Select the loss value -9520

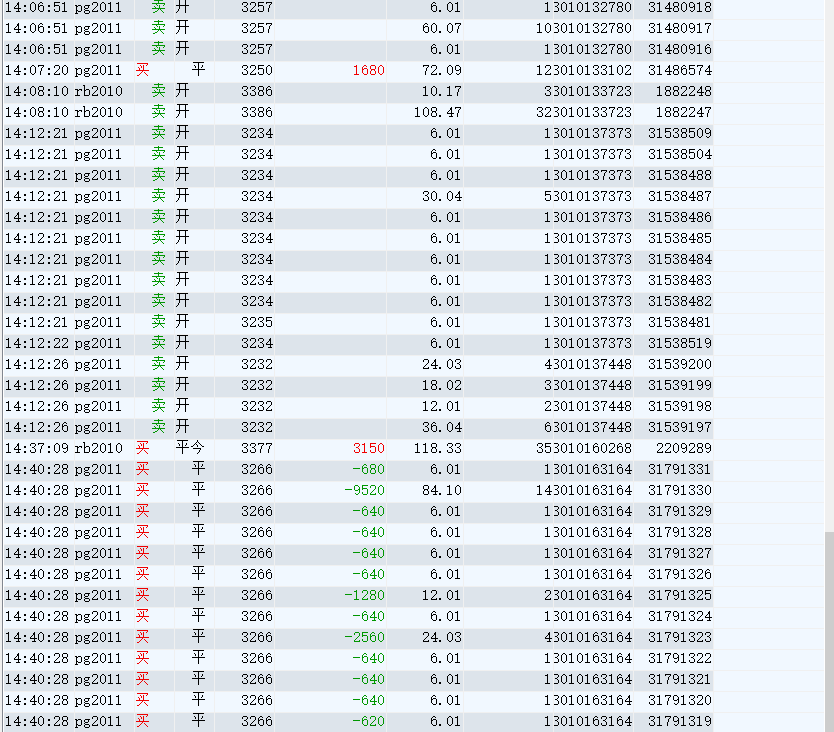(x=363, y=490)
